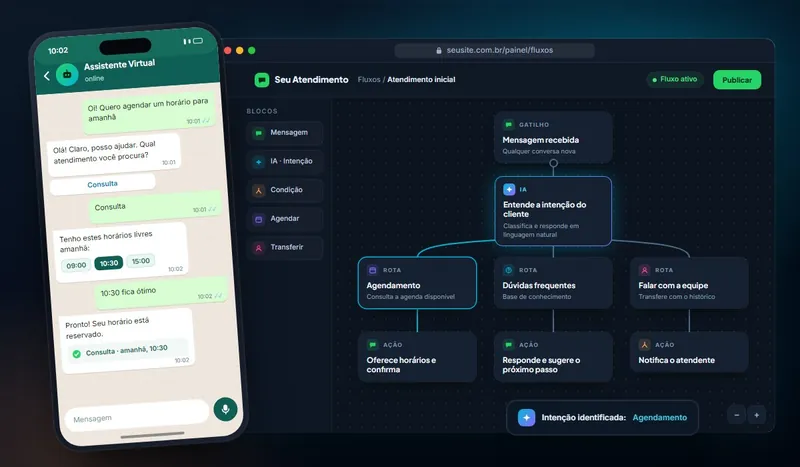The image size is (800, 467).
Task: Click the Transferir person icon
Action: point(259,248)
